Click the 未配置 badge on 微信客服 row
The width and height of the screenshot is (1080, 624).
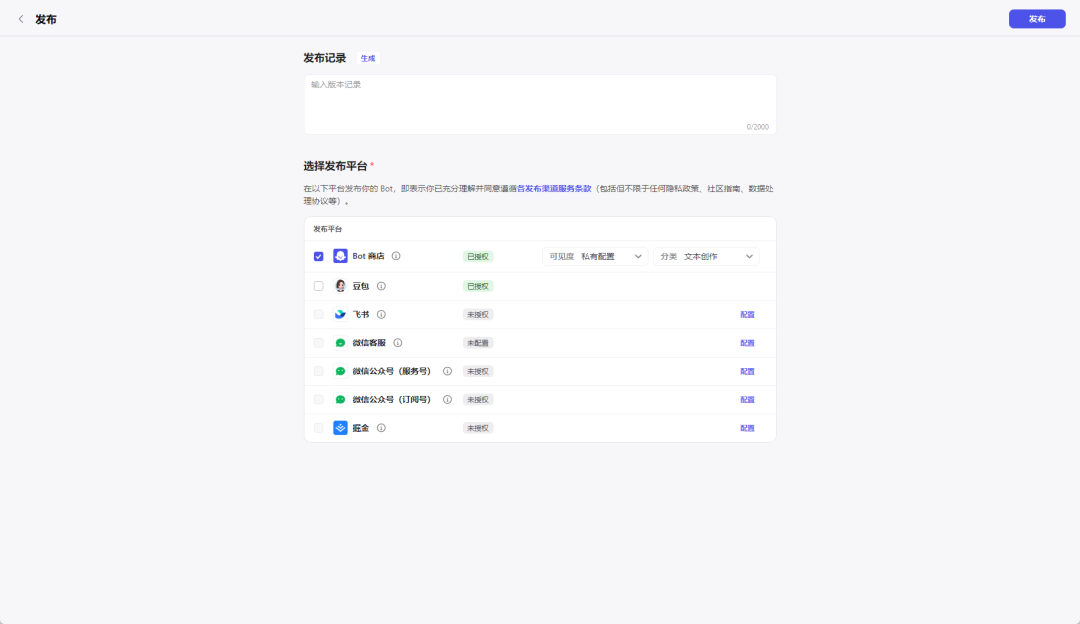coord(477,343)
